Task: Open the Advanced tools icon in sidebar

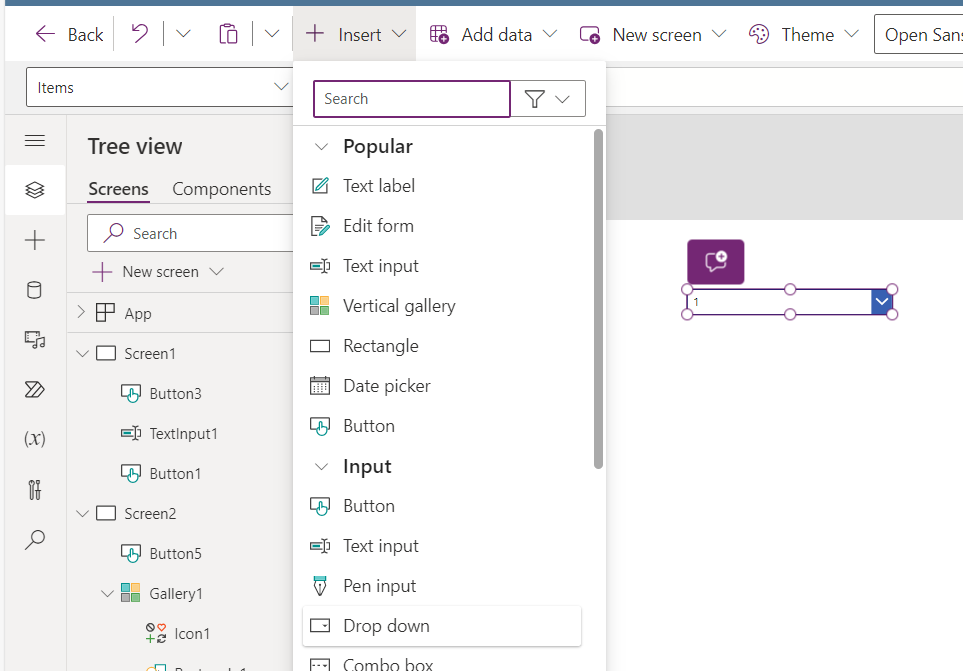Action: tap(35, 489)
